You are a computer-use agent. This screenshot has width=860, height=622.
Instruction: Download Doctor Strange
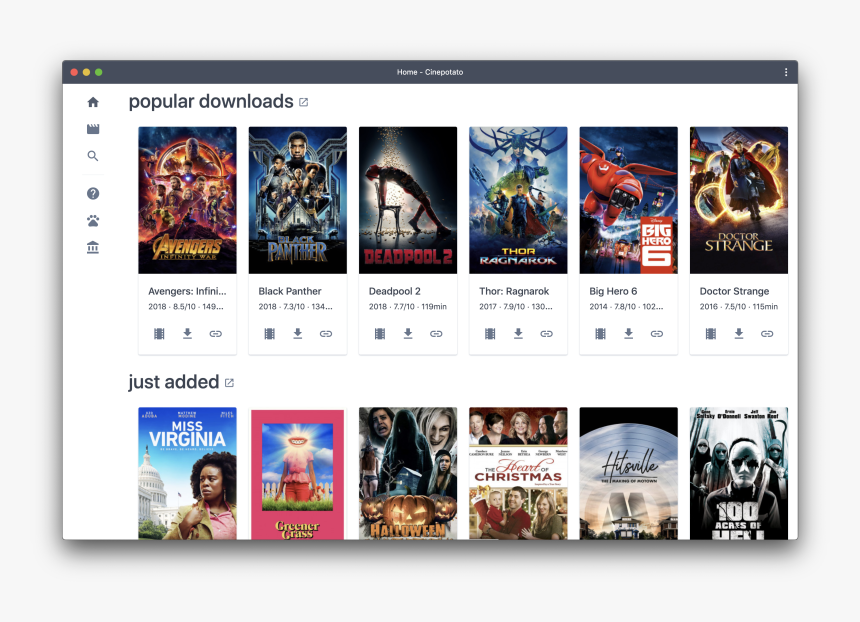pos(739,333)
